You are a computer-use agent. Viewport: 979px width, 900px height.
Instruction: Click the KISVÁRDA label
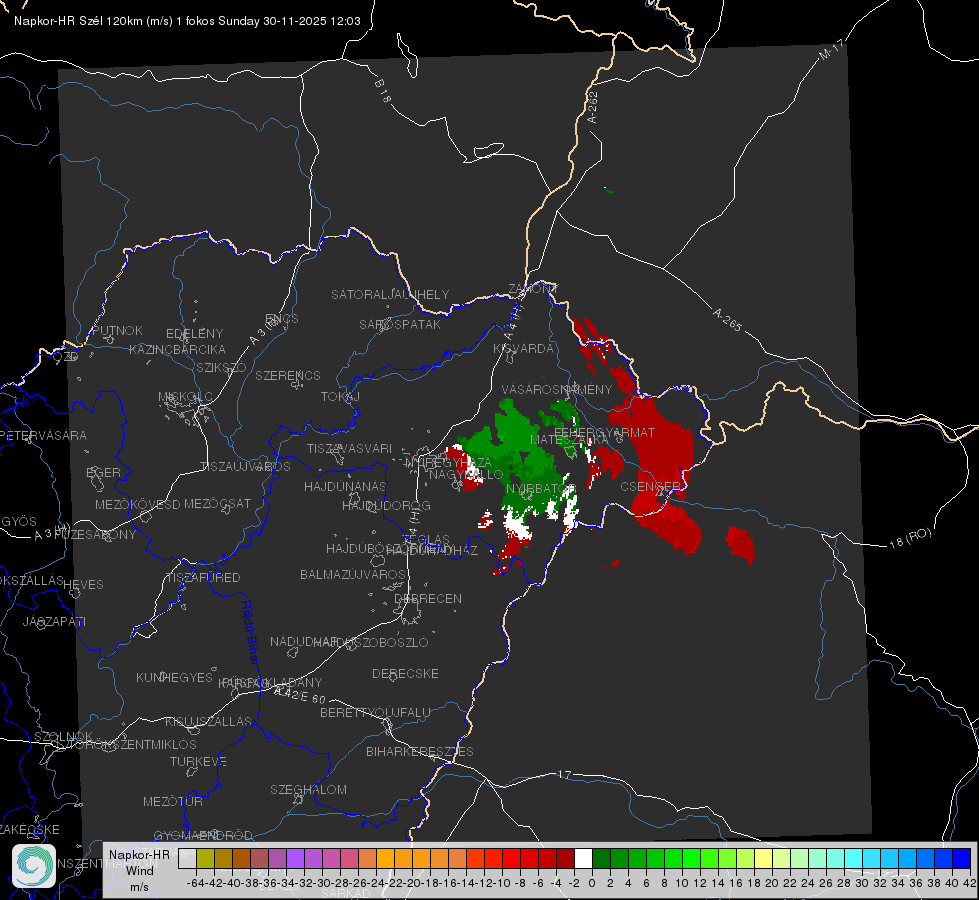[x=524, y=349]
